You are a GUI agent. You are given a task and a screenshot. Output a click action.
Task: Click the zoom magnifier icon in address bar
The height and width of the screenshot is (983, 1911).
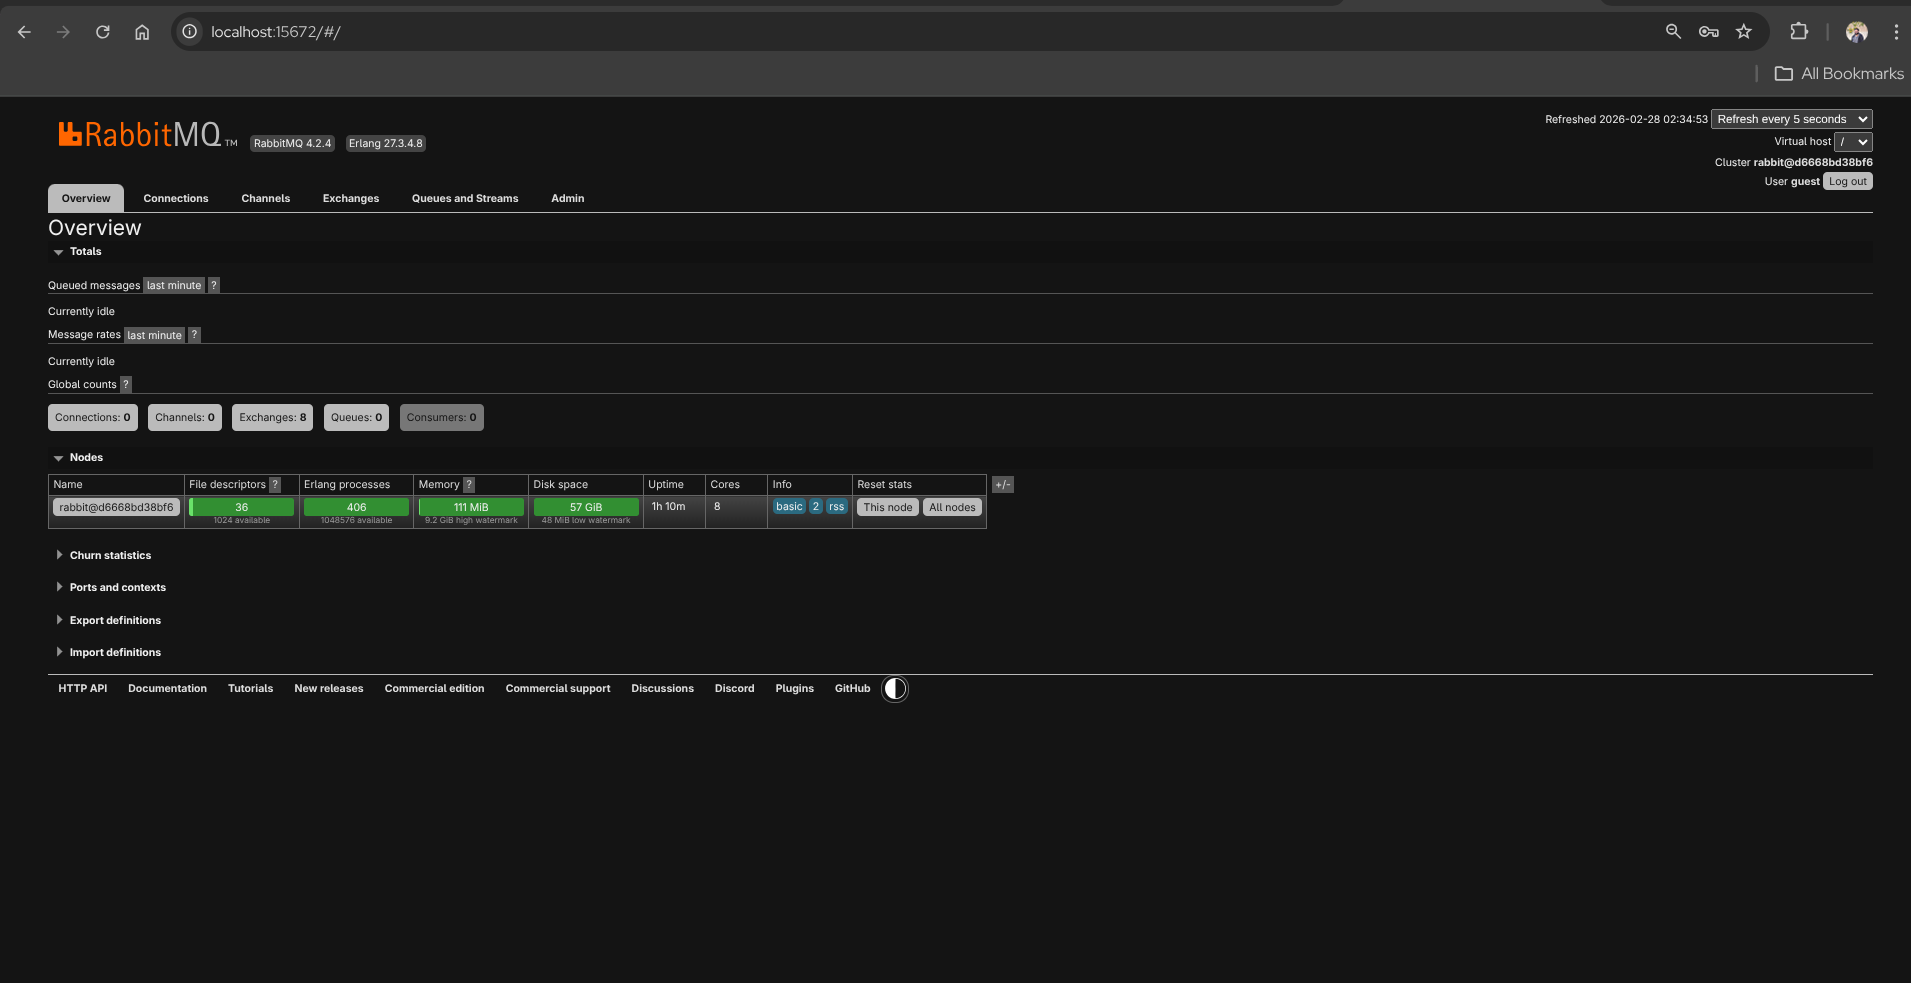[1673, 32]
